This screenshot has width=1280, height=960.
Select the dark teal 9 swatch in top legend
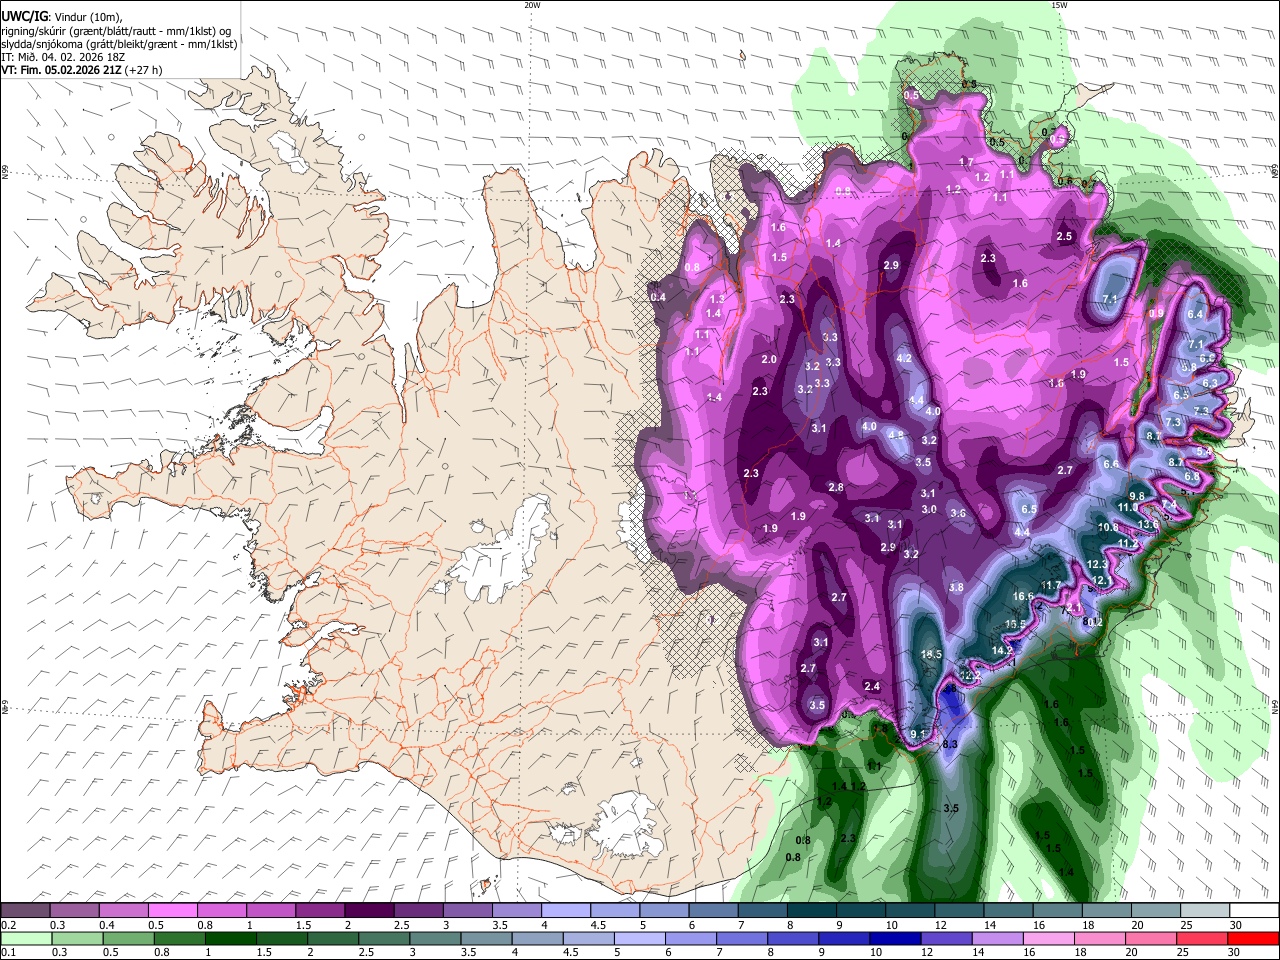[x=861, y=911]
